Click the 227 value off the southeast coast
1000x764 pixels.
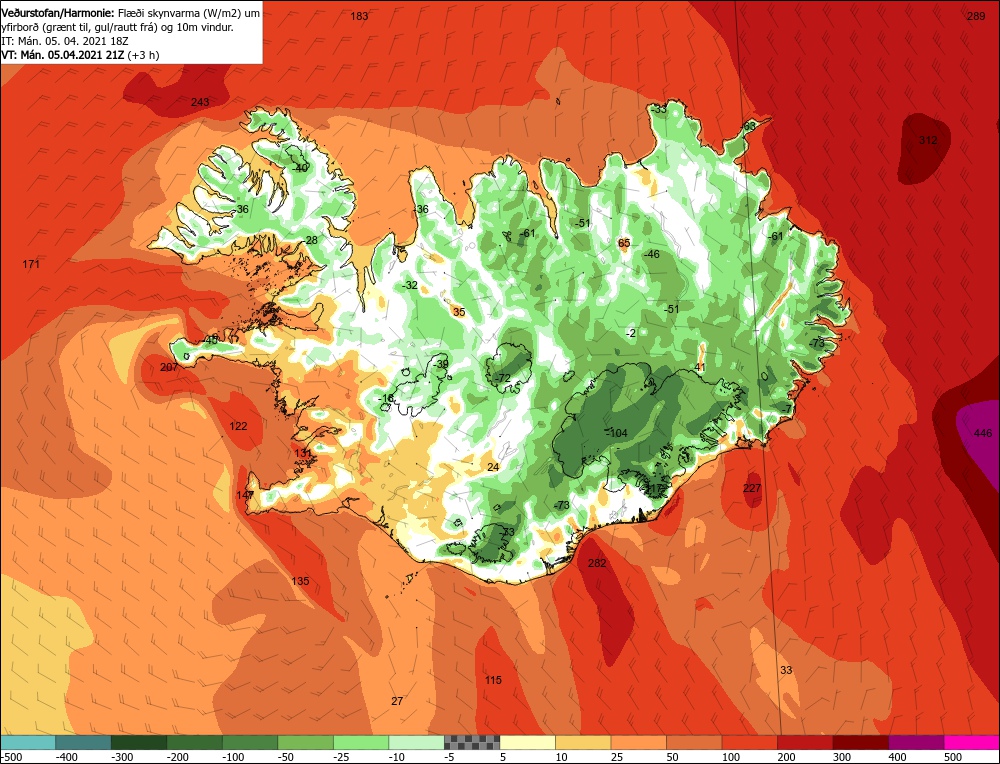(x=752, y=488)
